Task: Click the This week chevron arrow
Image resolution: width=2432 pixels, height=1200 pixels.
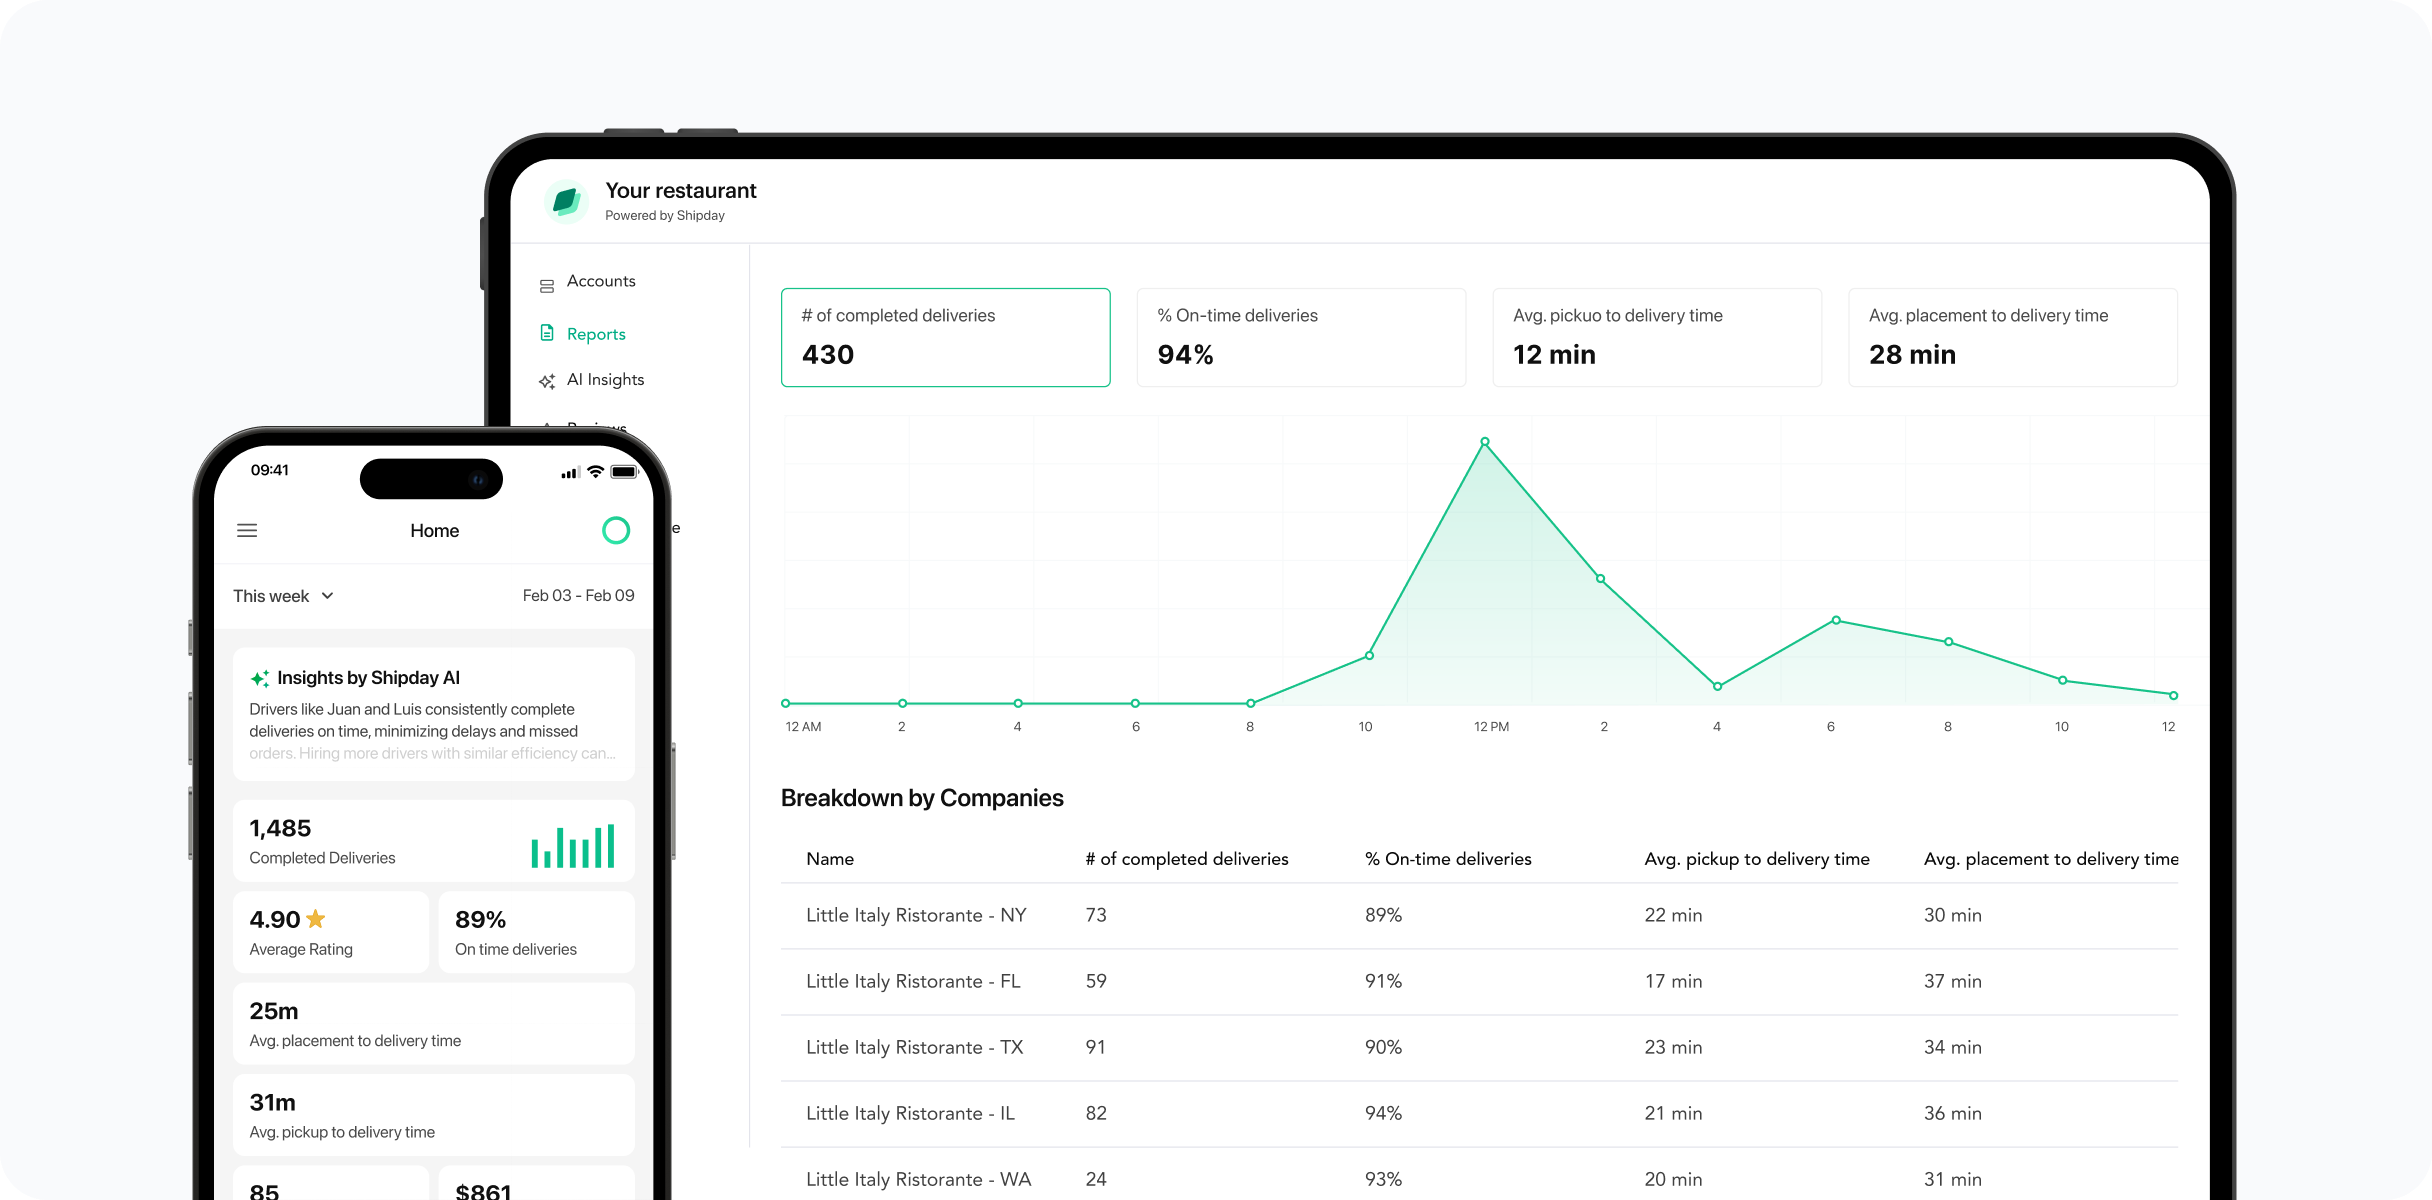Action: (x=327, y=596)
